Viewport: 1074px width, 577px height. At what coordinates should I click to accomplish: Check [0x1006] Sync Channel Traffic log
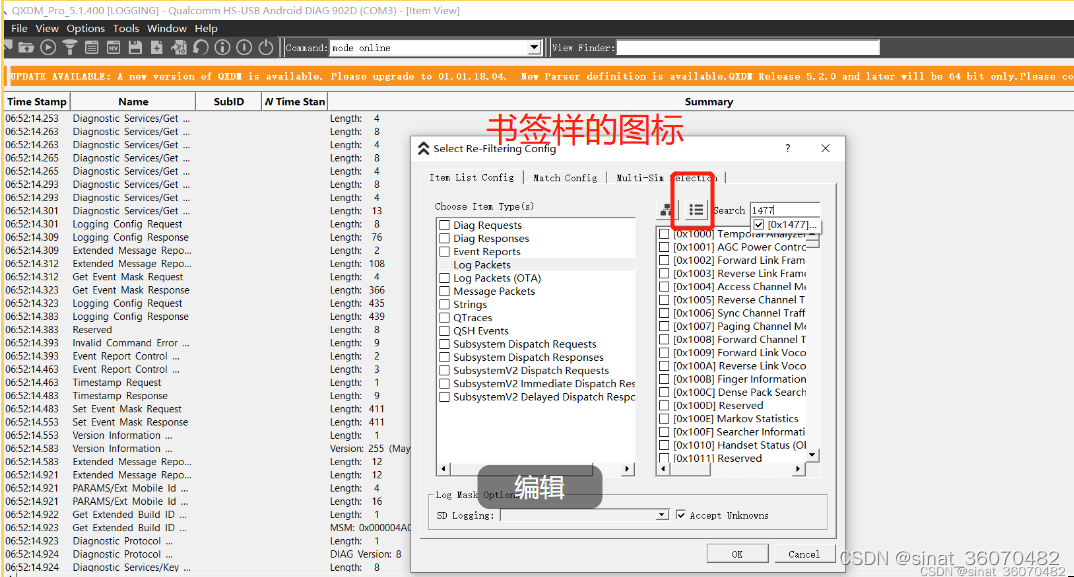tap(664, 312)
